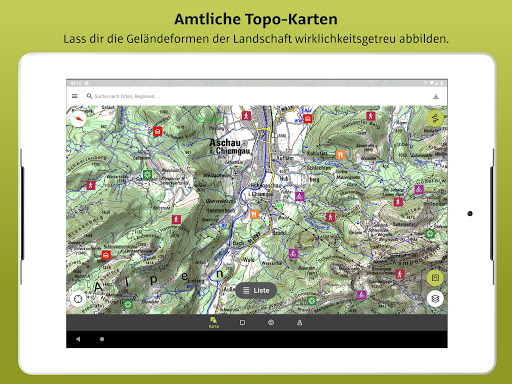Click the 'Aschau i. Chiemgau' map label
512x384 pixels.
tap(230, 147)
